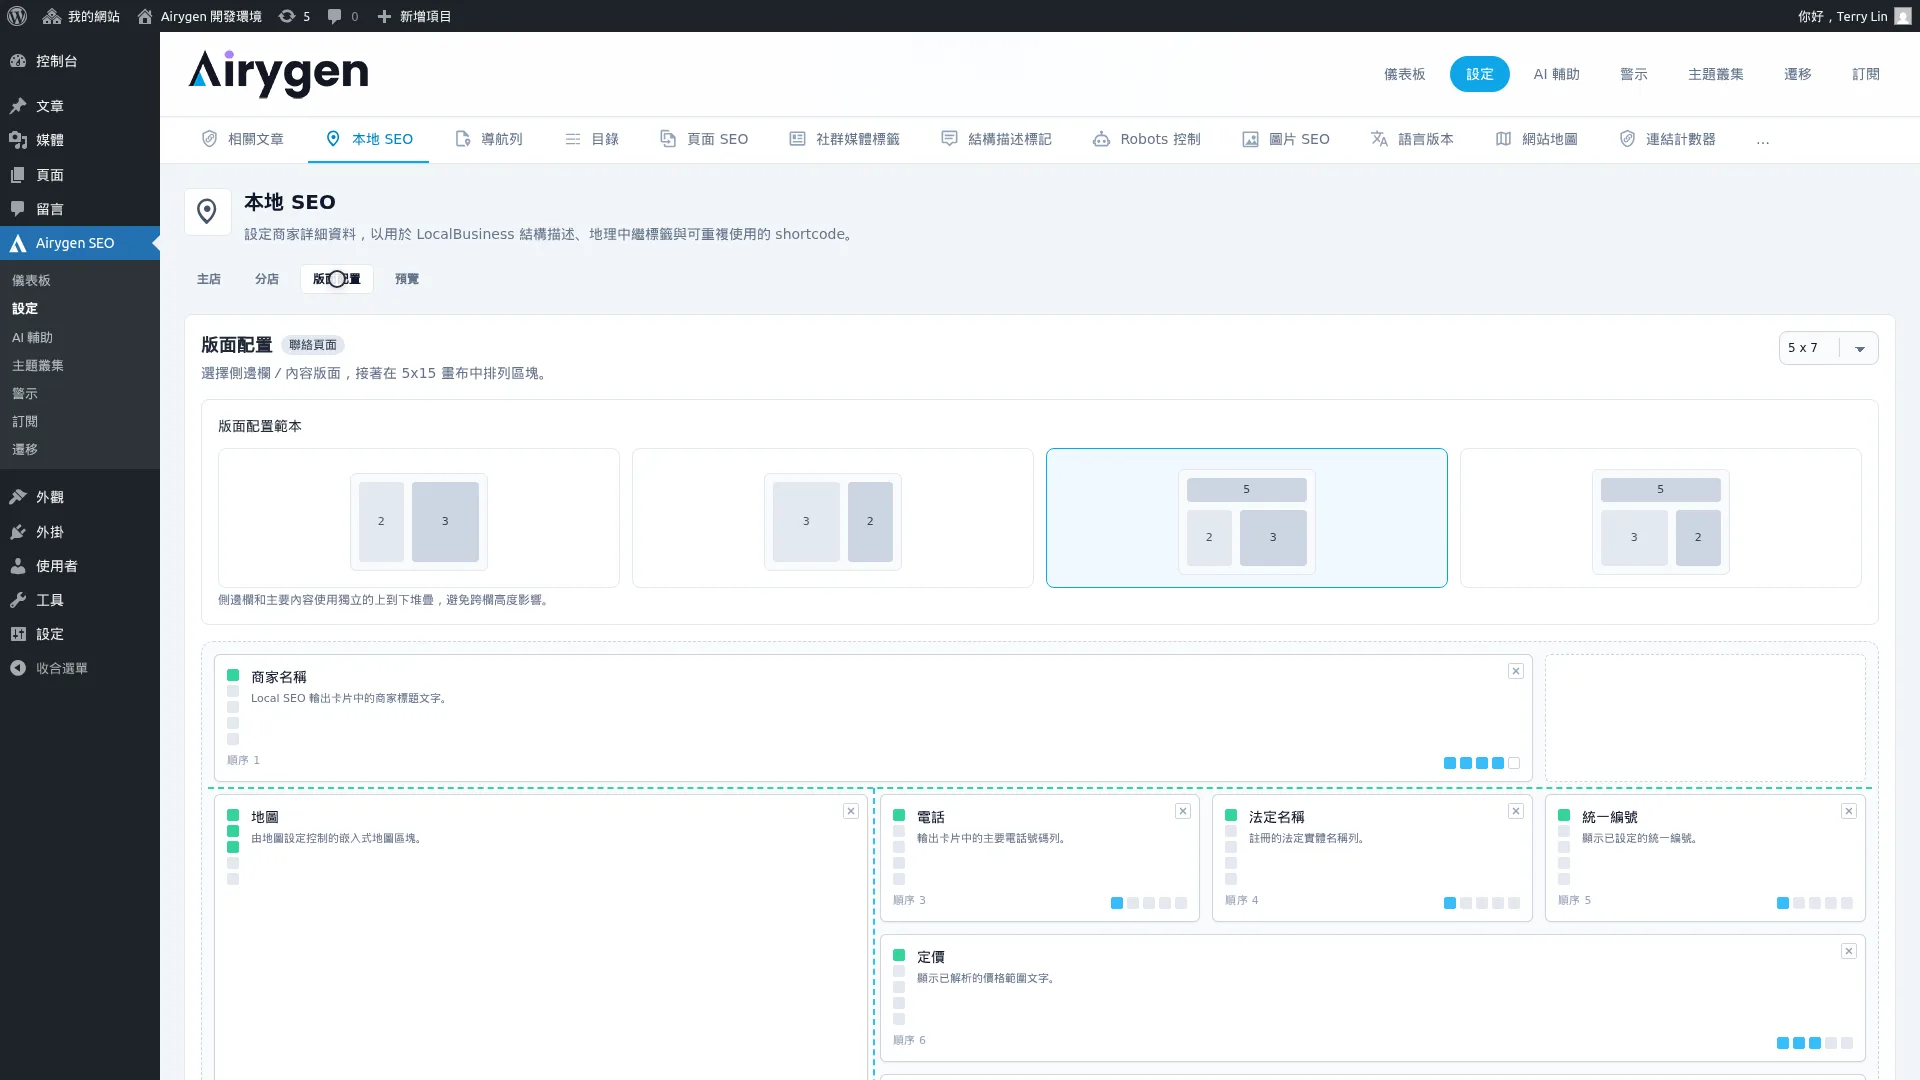Switch to the 結構描述標記 tab
The image size is (1920, 1080).
[x=997, y=139]
